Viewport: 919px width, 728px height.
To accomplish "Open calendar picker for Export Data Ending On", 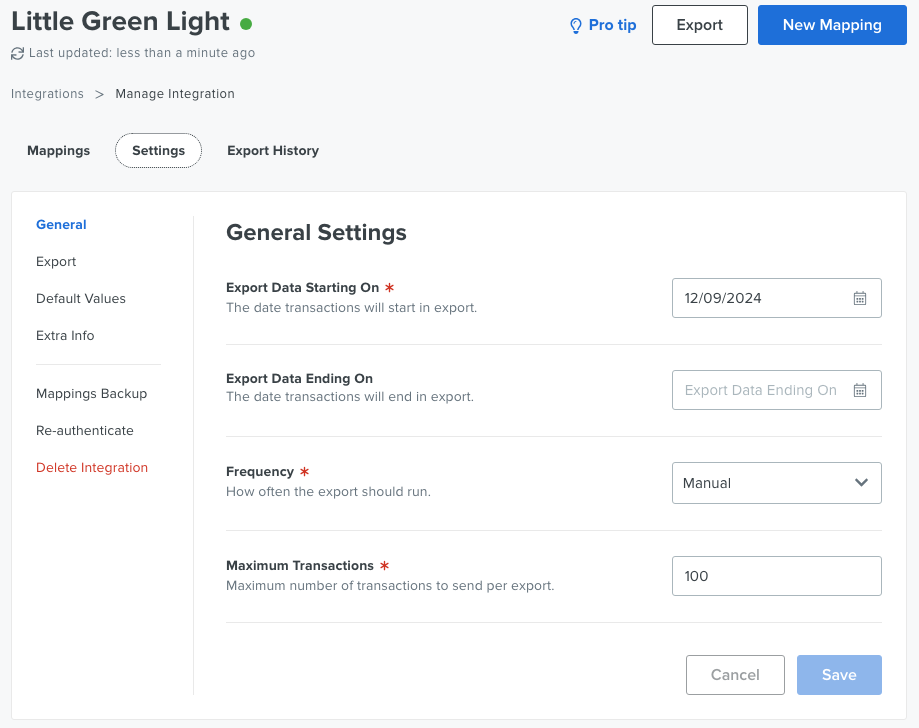I will (x=859, y=390).
